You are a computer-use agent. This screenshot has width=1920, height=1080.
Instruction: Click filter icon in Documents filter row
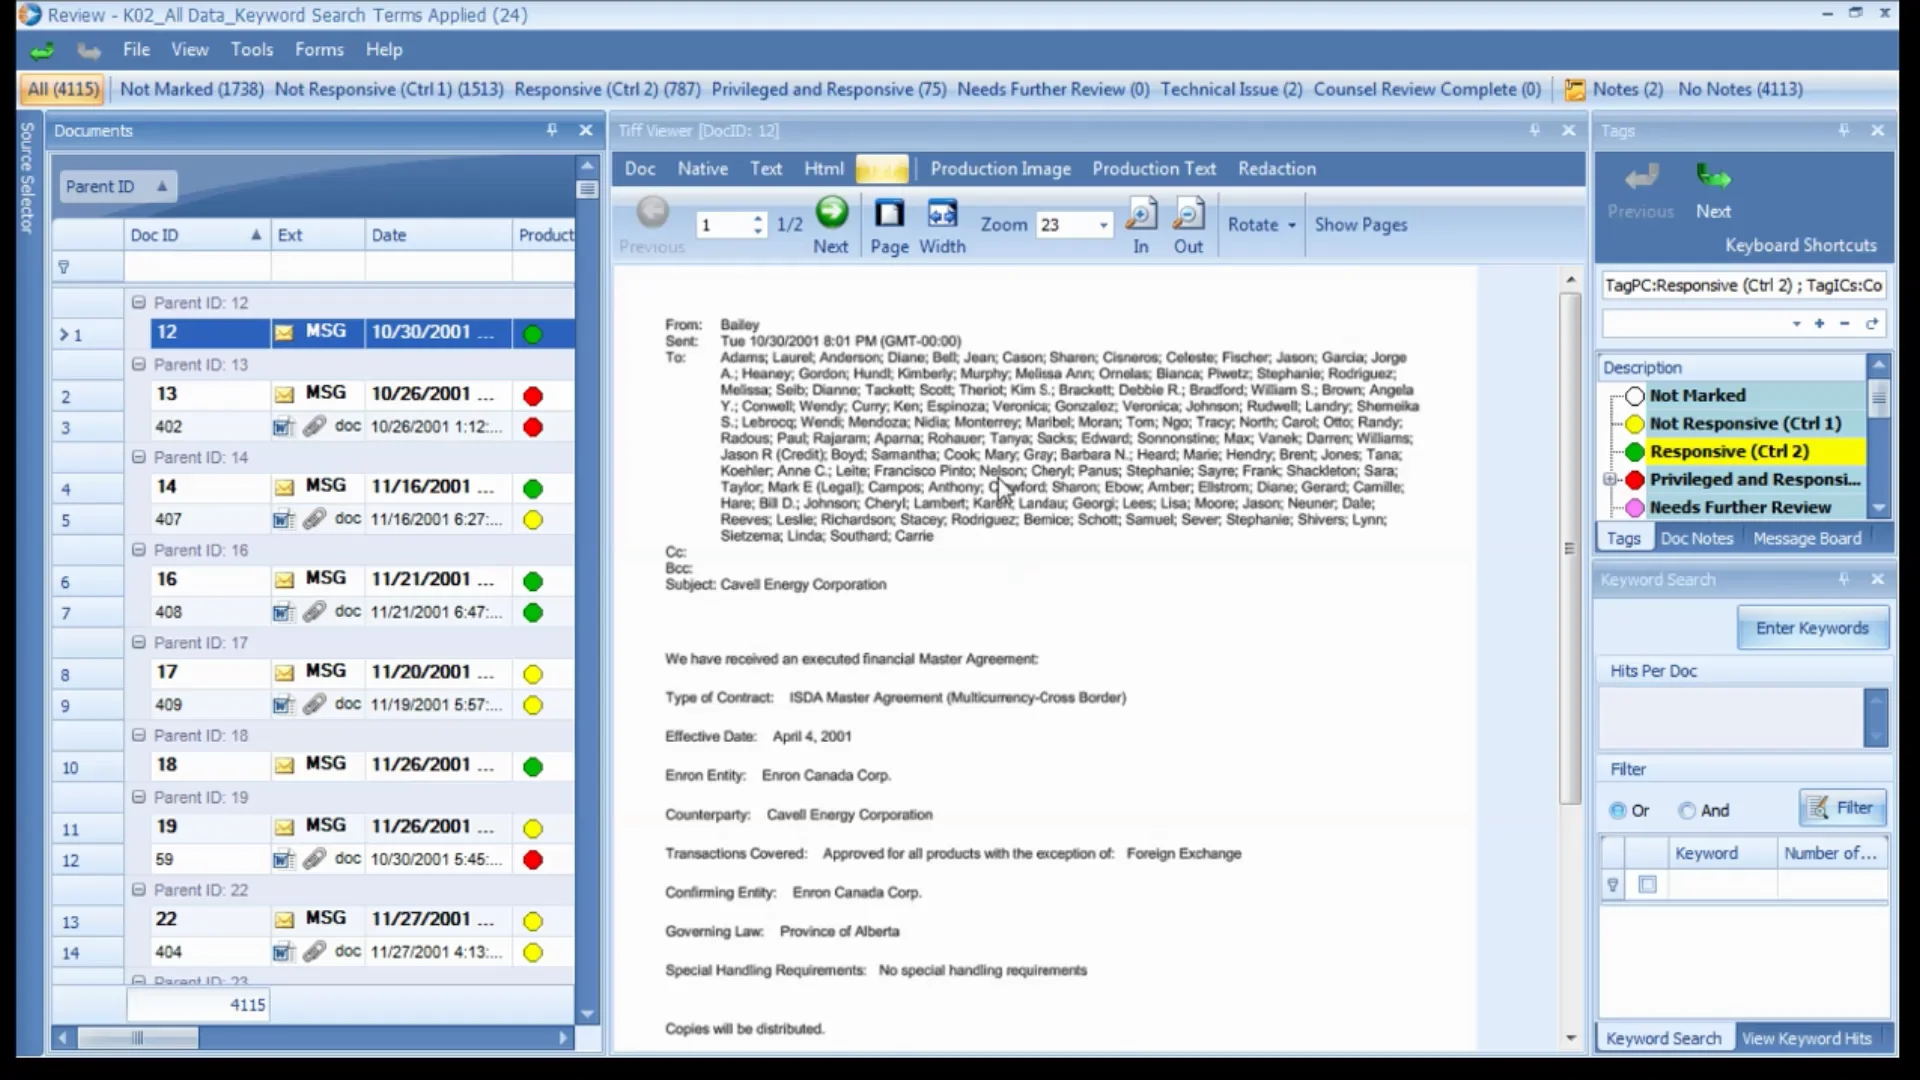click(64, 267)
